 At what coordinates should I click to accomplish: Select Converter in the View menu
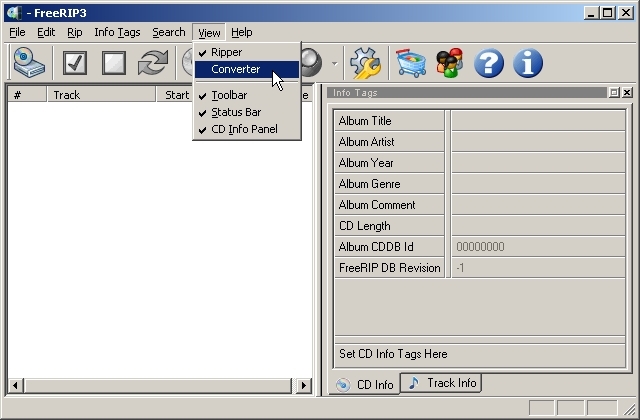(x=247, y=69)
